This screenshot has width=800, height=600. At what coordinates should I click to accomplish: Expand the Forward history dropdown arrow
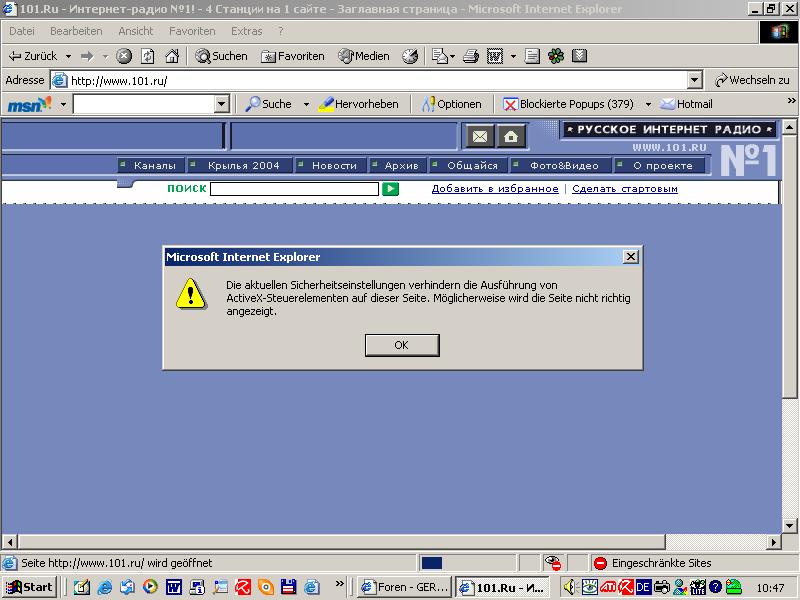(x=106, y=56)
